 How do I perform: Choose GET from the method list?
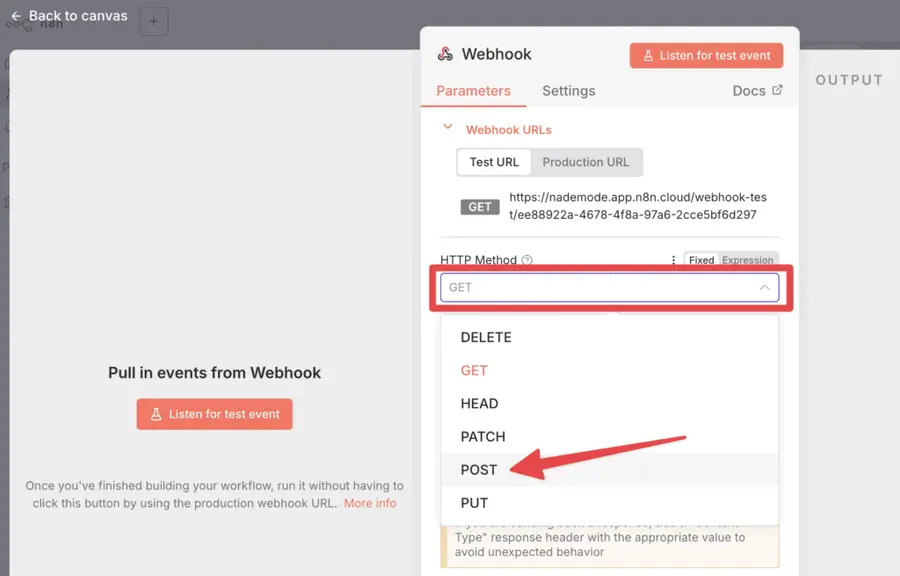tap(610, 371)
